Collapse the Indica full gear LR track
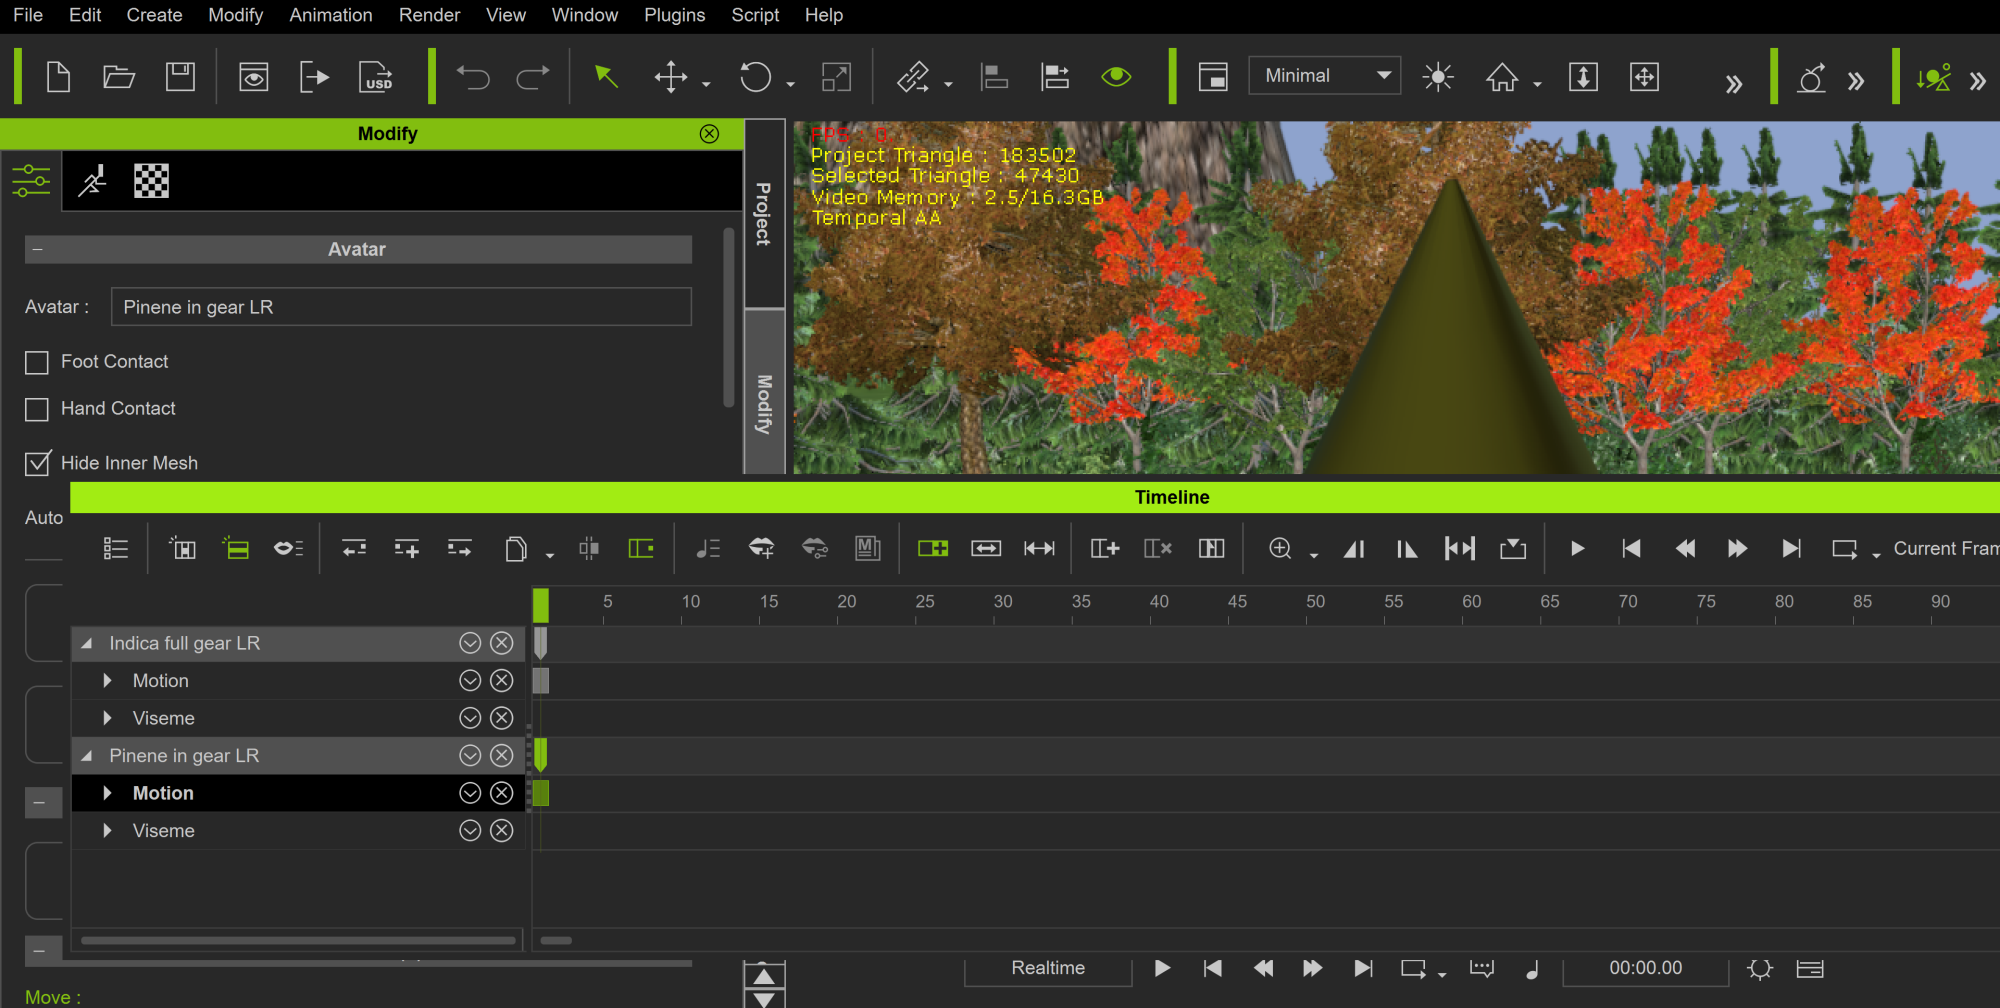The height and width of the screenshot is (1008, 2000). click(87, 644)
